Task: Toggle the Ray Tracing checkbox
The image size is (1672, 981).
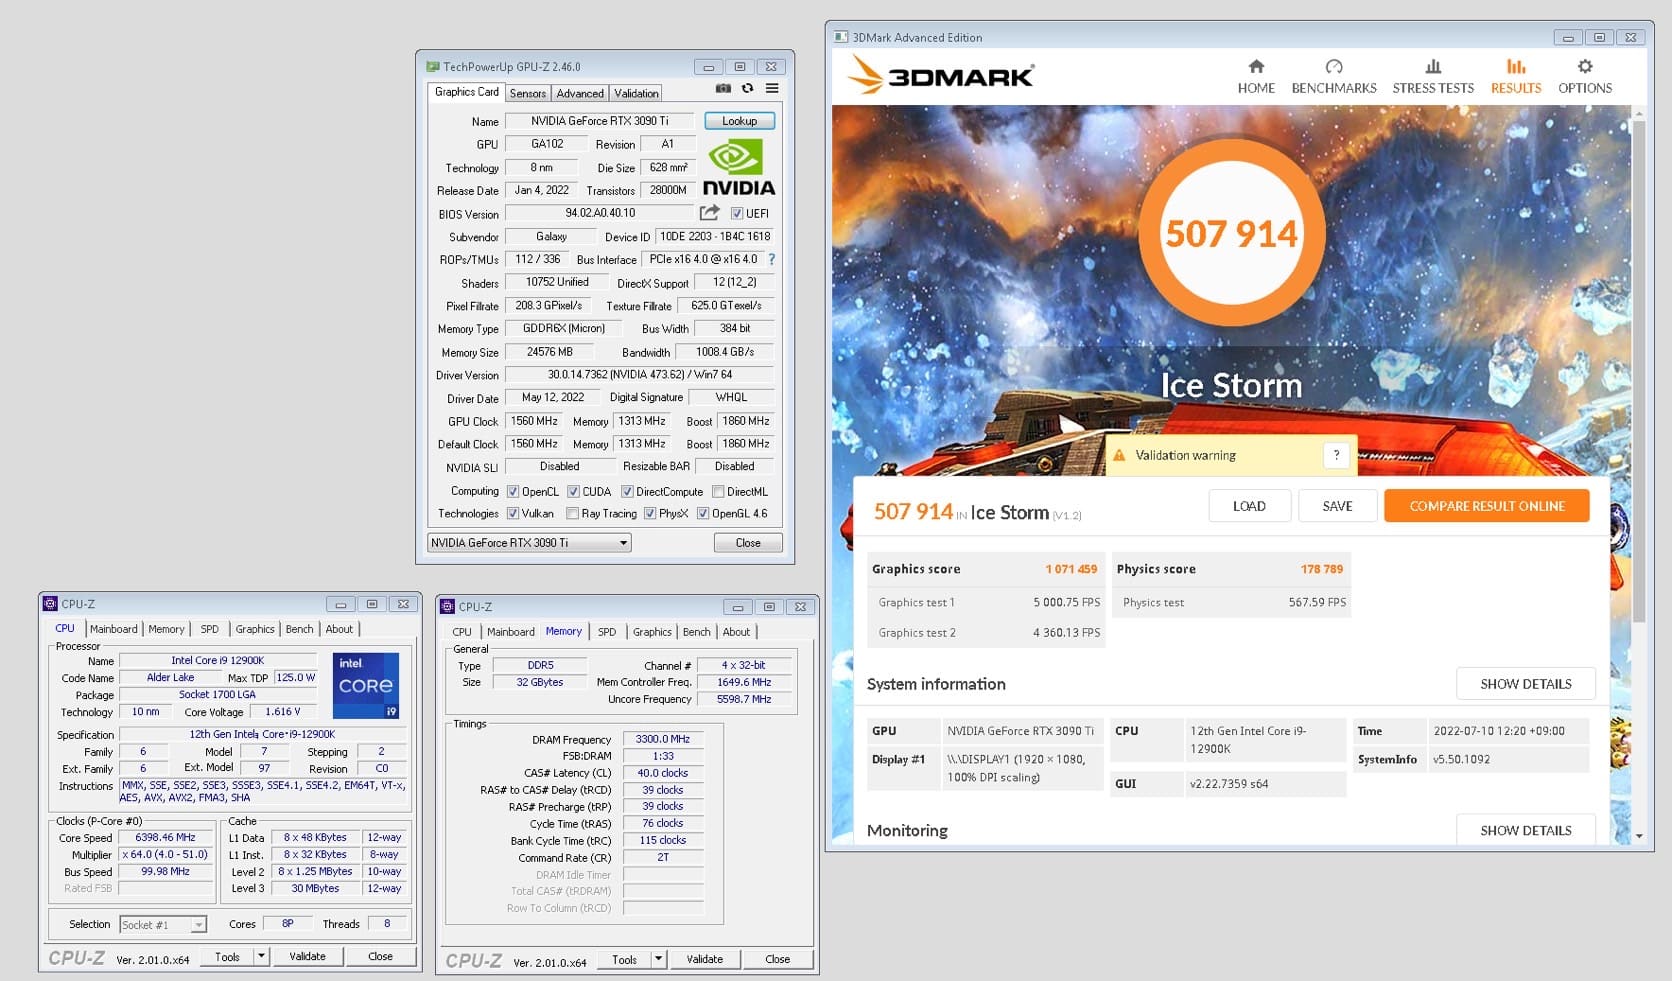Action: (572, 514)
